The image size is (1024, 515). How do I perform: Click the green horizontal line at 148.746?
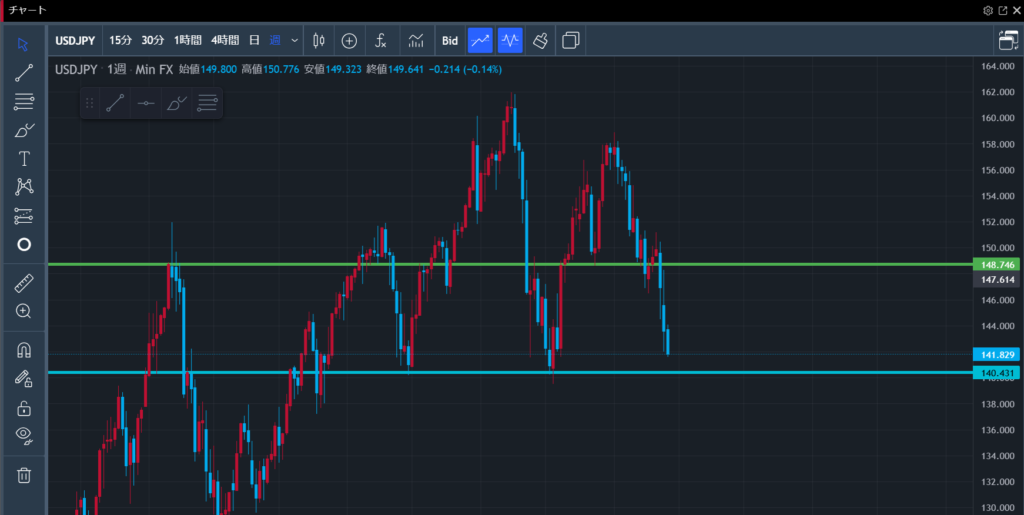click(x=509, y=264)
